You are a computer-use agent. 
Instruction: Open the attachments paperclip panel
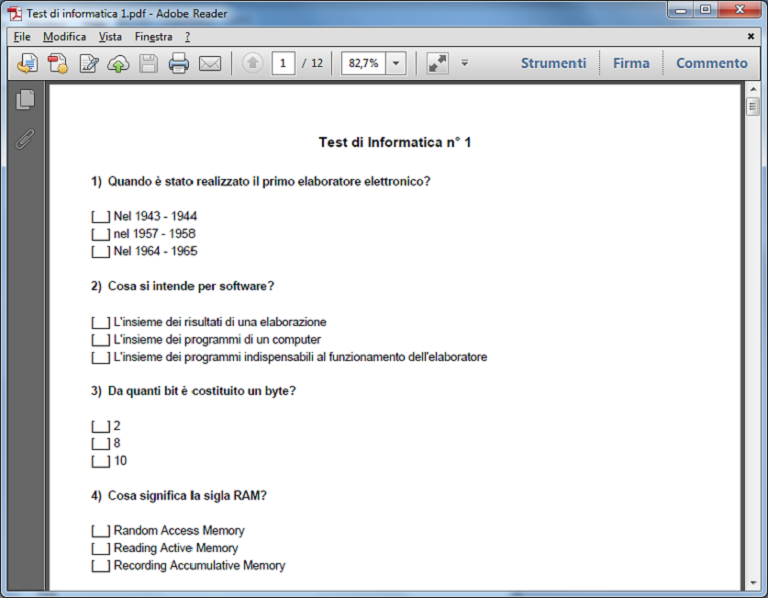[x=25, y=138]
